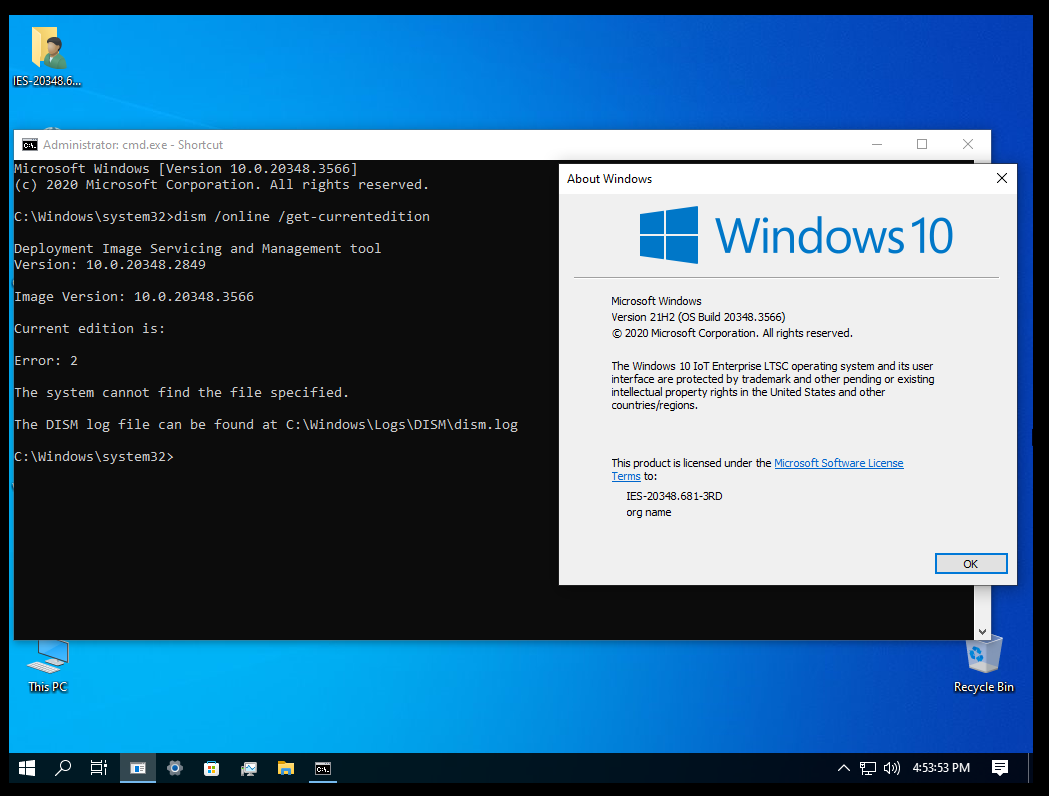
Task: Select the IES-20348.6... desktop folder icon
Action: coord(47,57)
